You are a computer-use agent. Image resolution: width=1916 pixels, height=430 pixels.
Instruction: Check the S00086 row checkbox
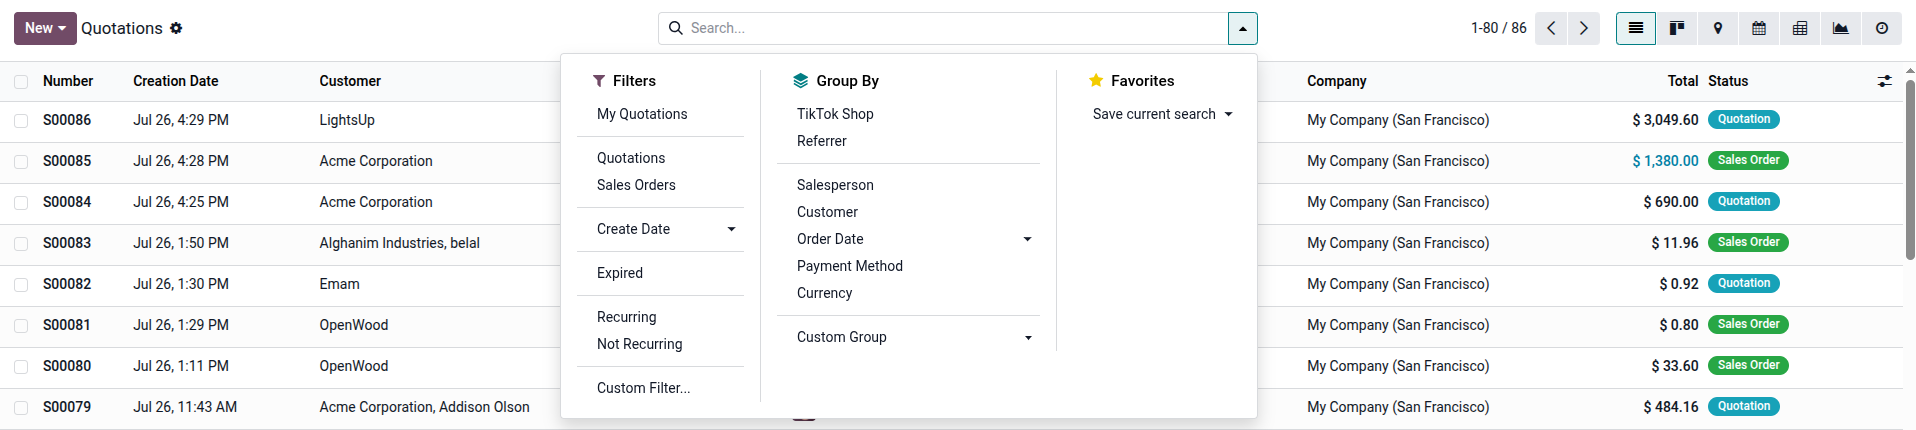[21, 121]
